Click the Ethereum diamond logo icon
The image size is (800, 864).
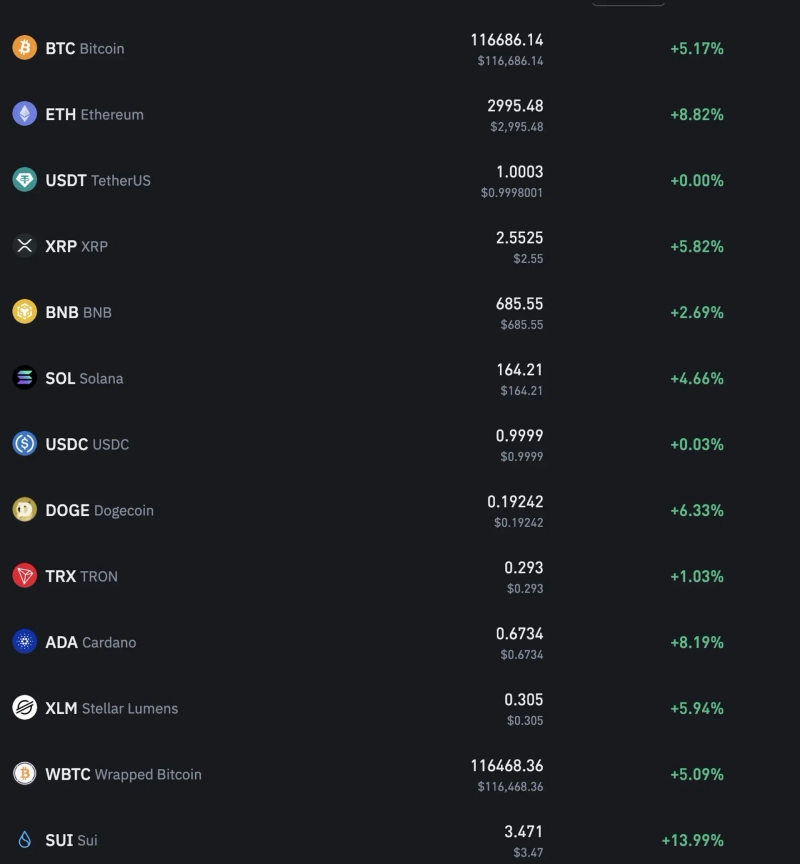point(24,114)
